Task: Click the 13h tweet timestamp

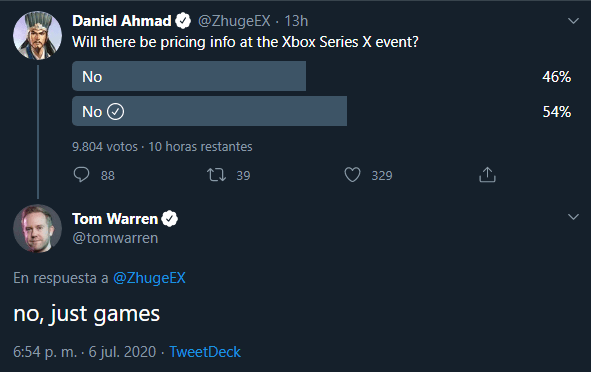Action: (x=296, y=21)
